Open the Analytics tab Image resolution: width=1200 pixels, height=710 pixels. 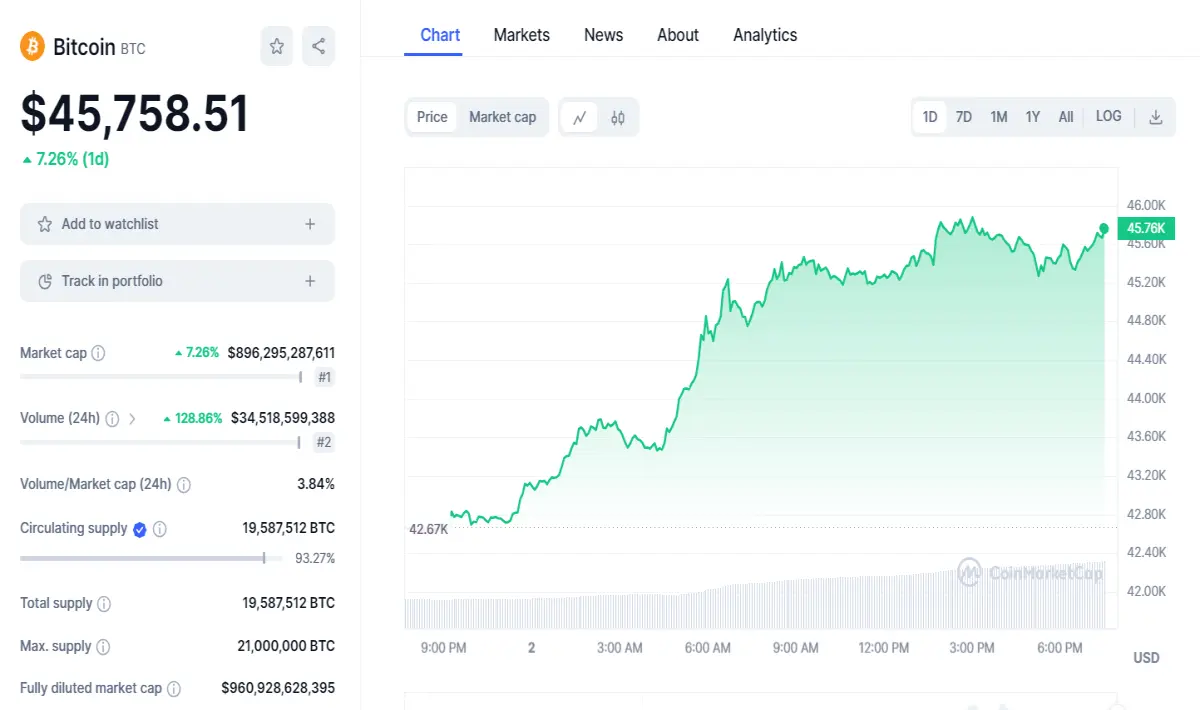click(765, 35)
